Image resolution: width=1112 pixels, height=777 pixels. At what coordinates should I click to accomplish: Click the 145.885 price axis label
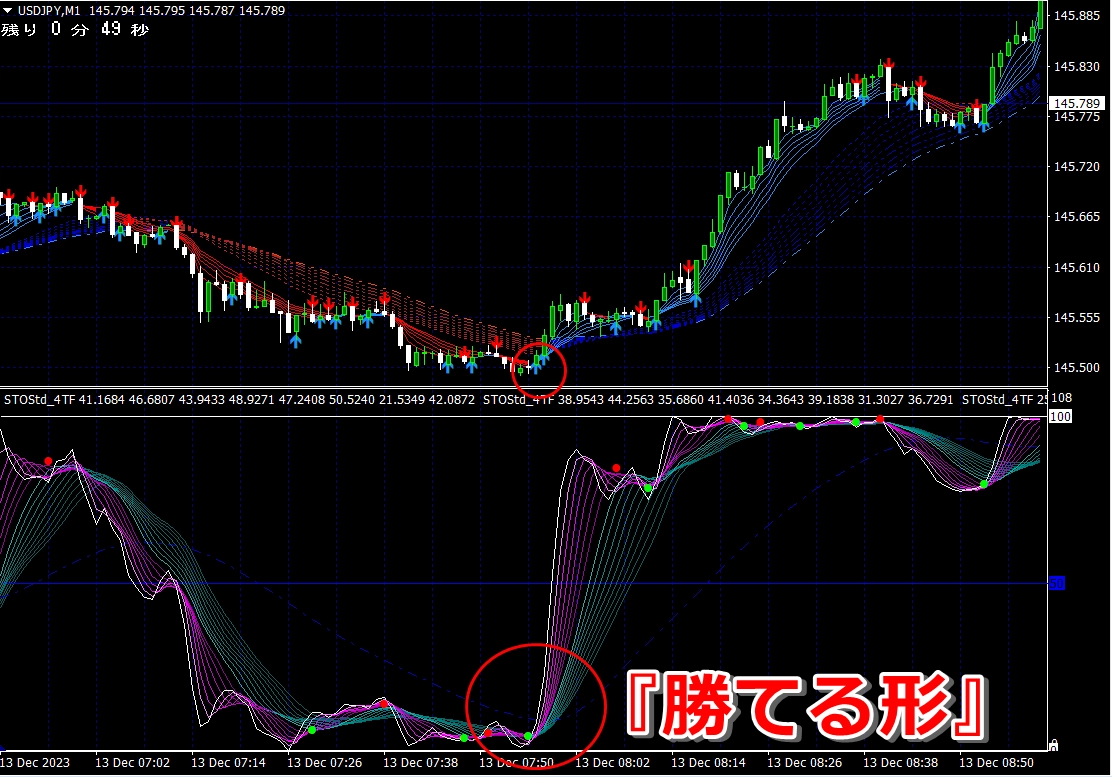point(1077,16)
